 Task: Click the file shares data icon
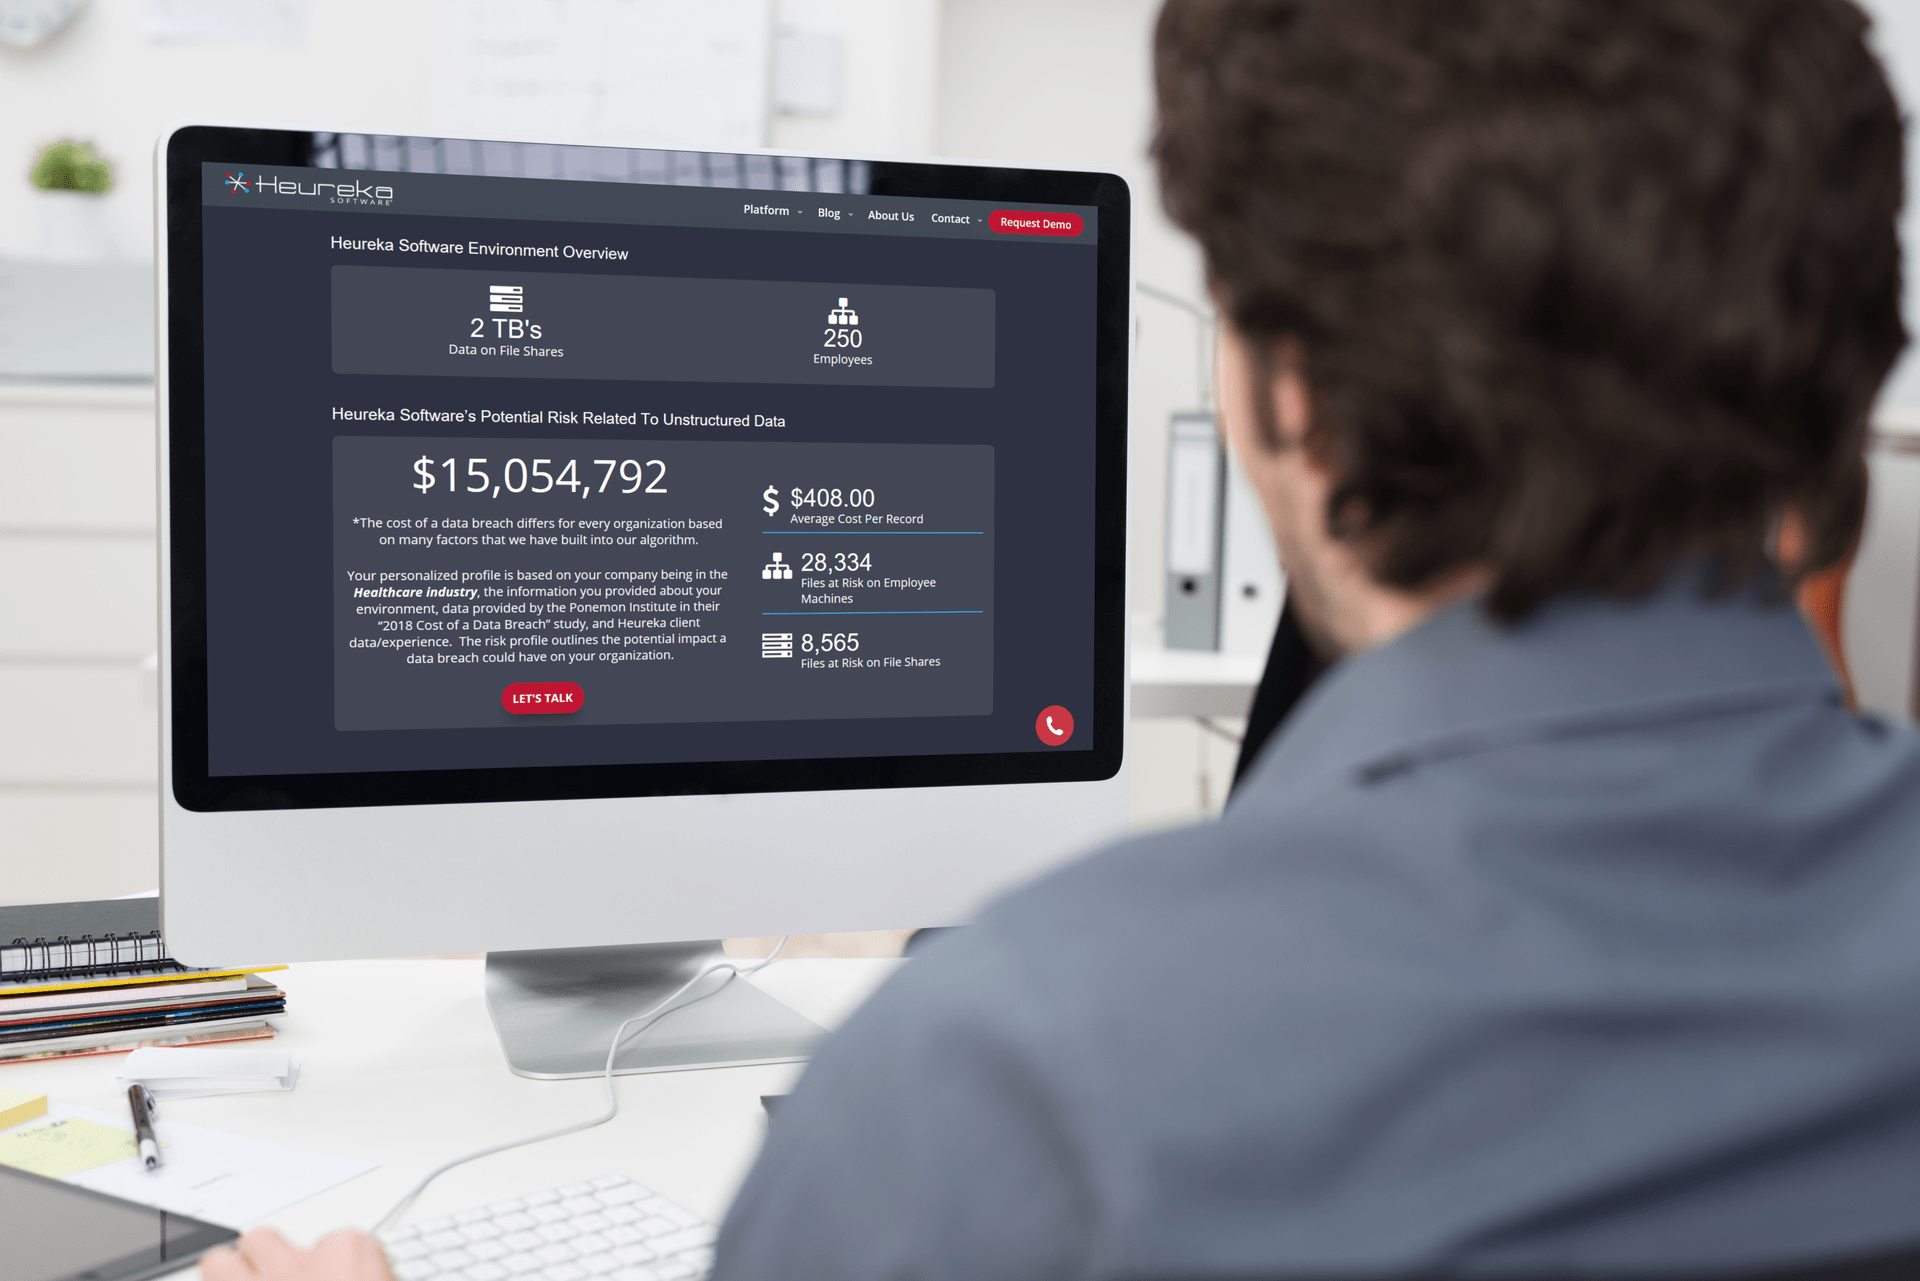(x=508, y=297)
